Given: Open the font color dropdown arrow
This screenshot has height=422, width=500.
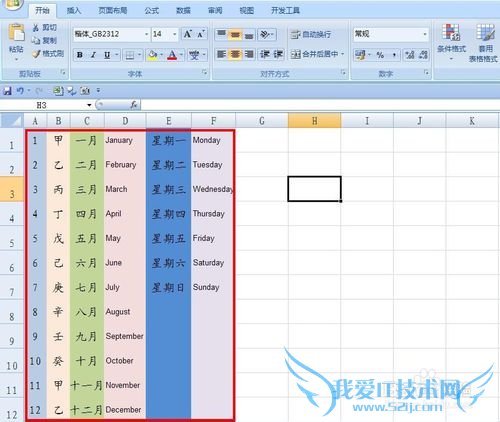Looking at the screenshot, I should (182, 55).
